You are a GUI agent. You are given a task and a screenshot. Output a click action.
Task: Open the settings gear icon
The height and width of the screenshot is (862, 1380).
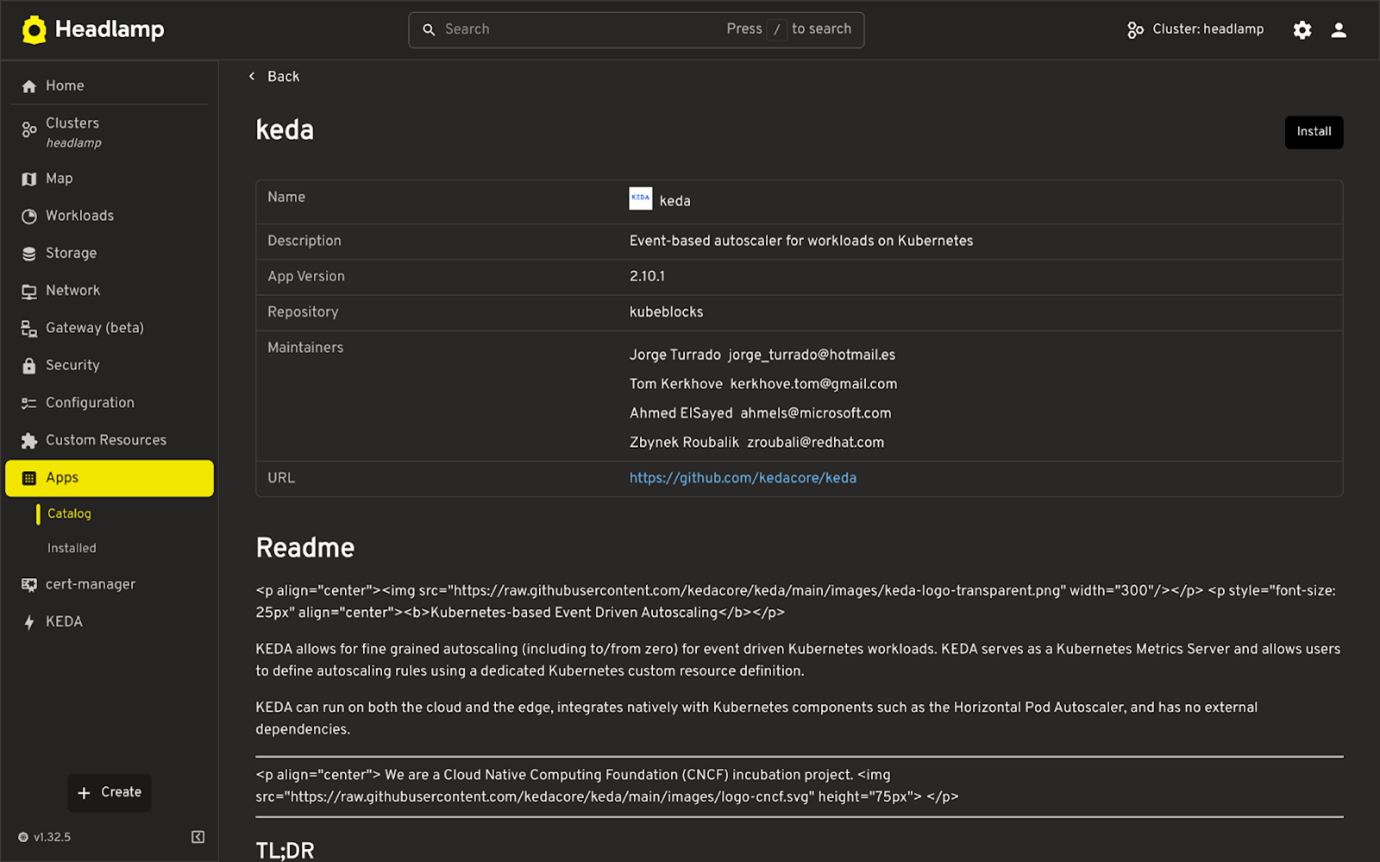1302,30
